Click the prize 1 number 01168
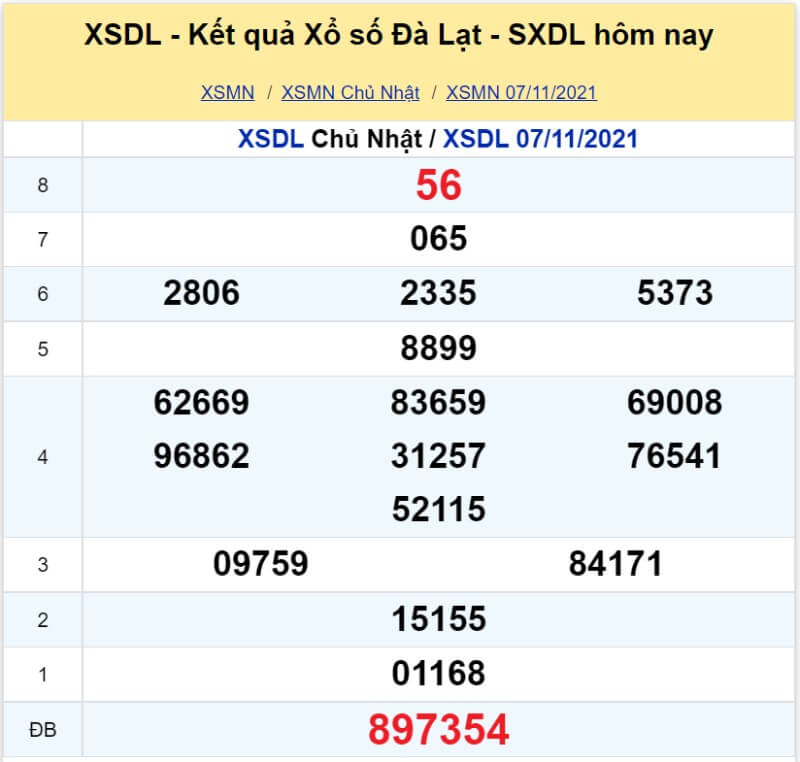Viewport: 800px width, 762px height. 439,673
